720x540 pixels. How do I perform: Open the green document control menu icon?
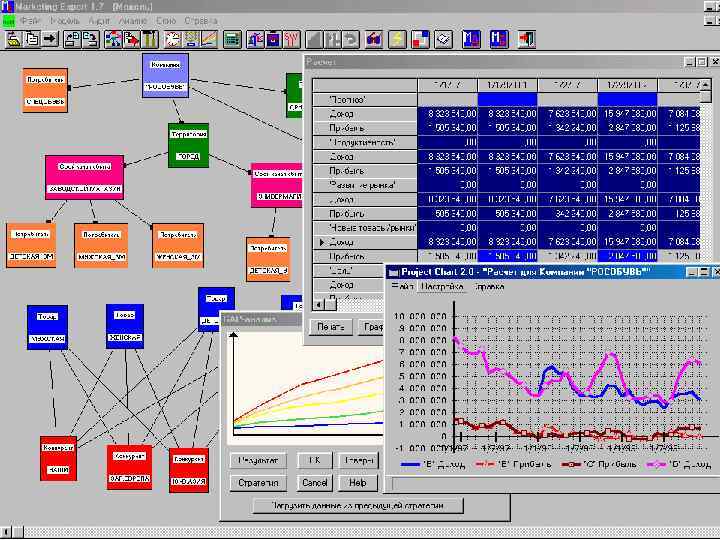[8, 21]
